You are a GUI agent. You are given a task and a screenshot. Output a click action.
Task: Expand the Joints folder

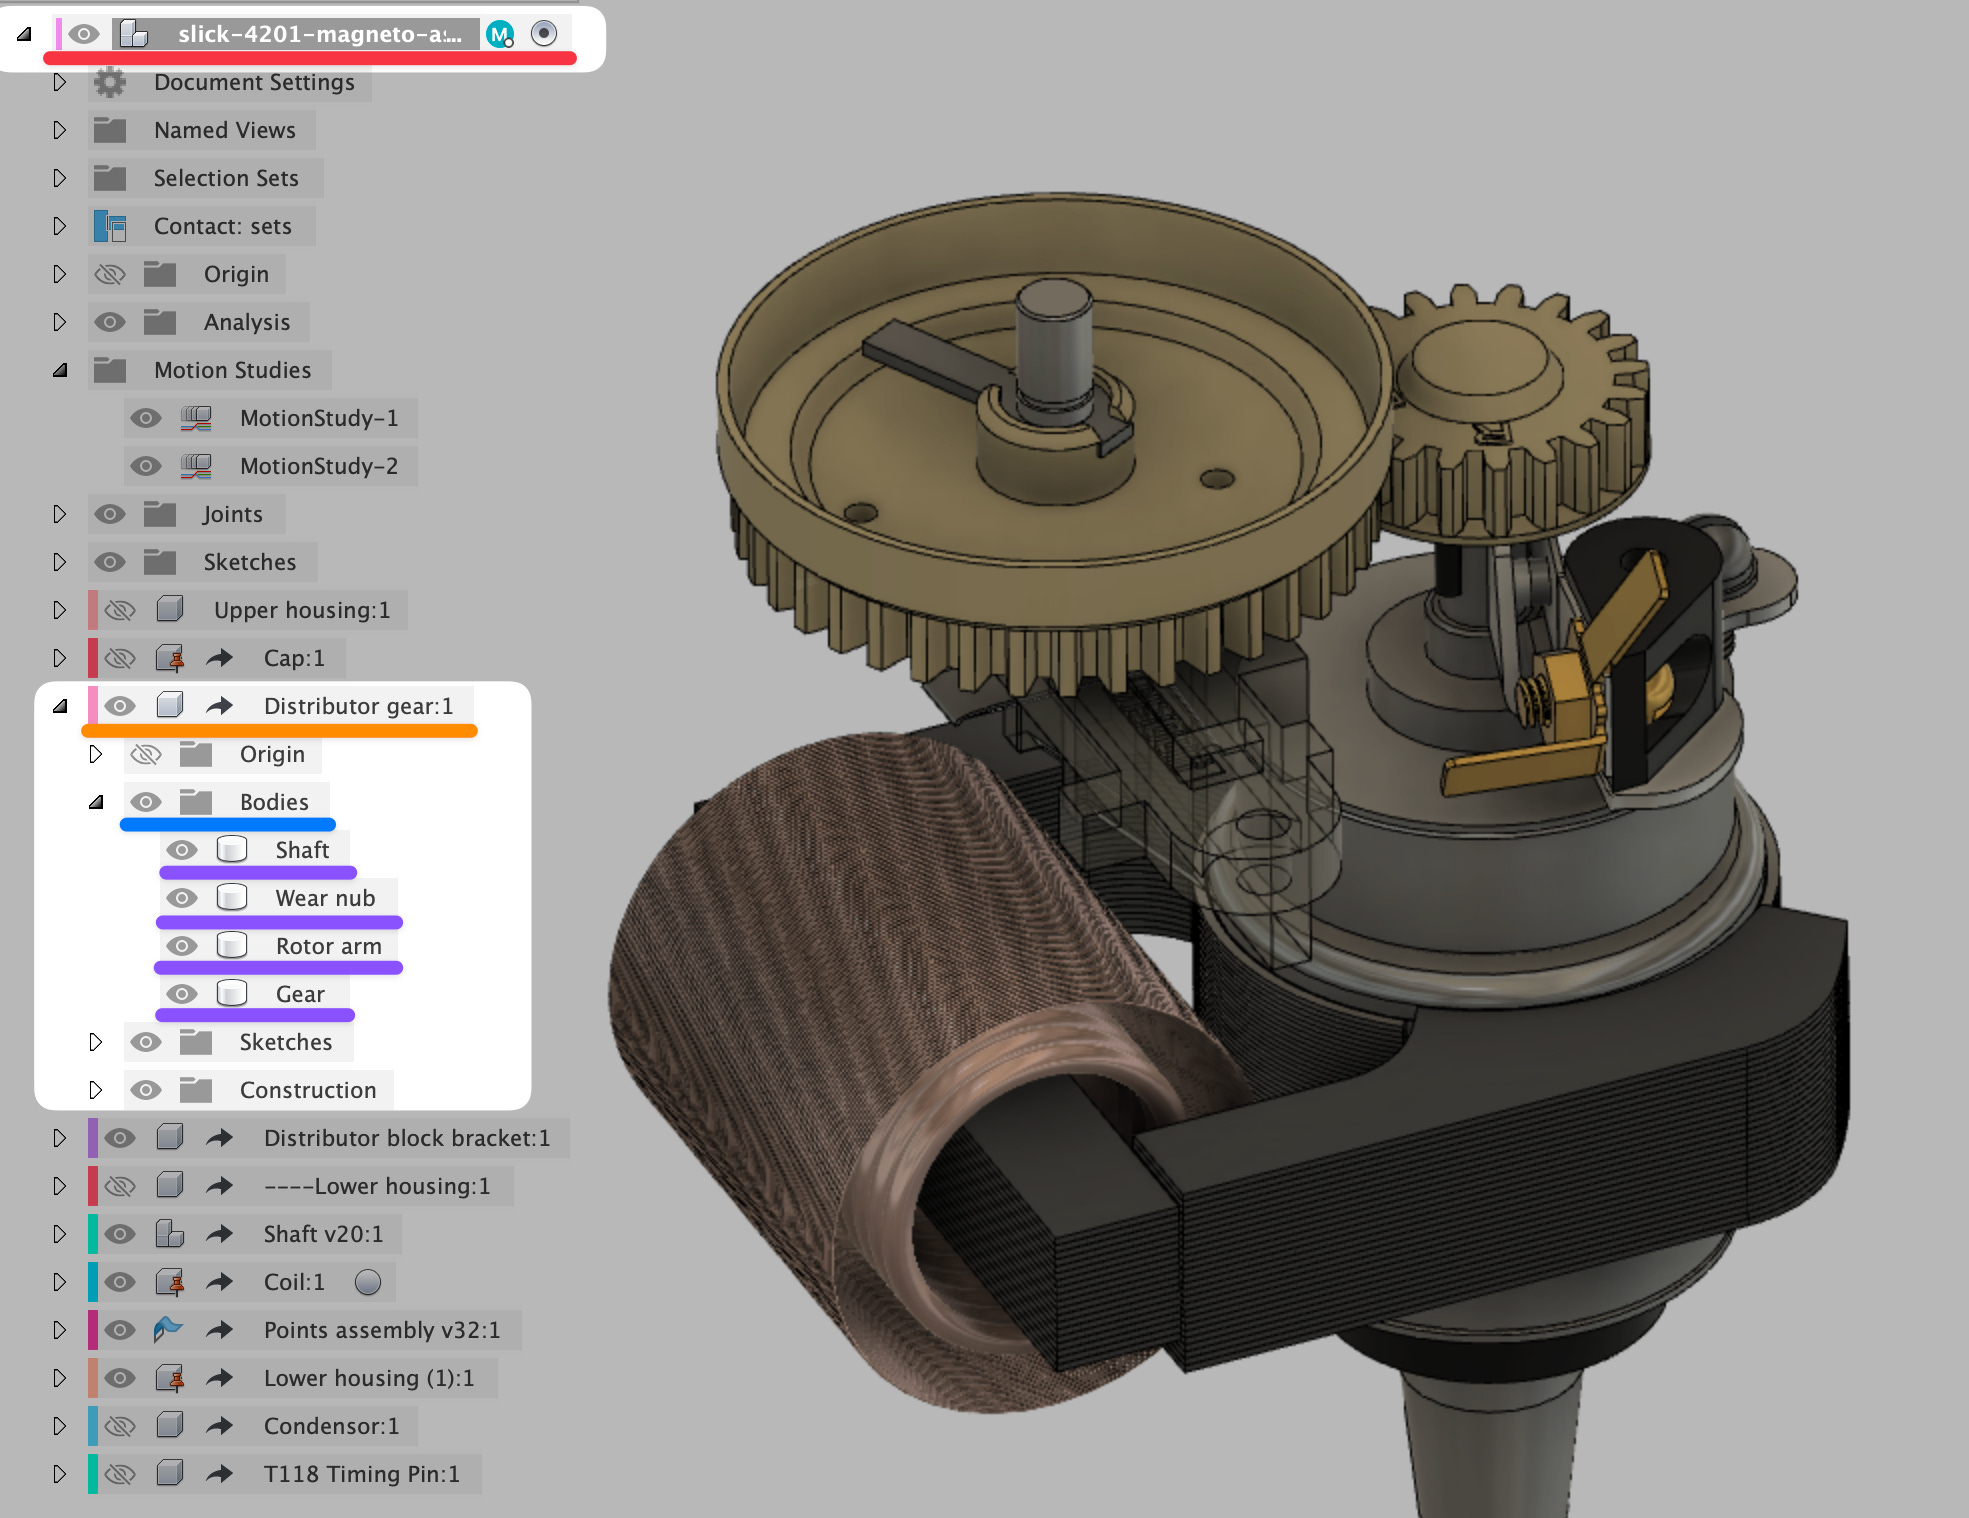coord(58,513)
